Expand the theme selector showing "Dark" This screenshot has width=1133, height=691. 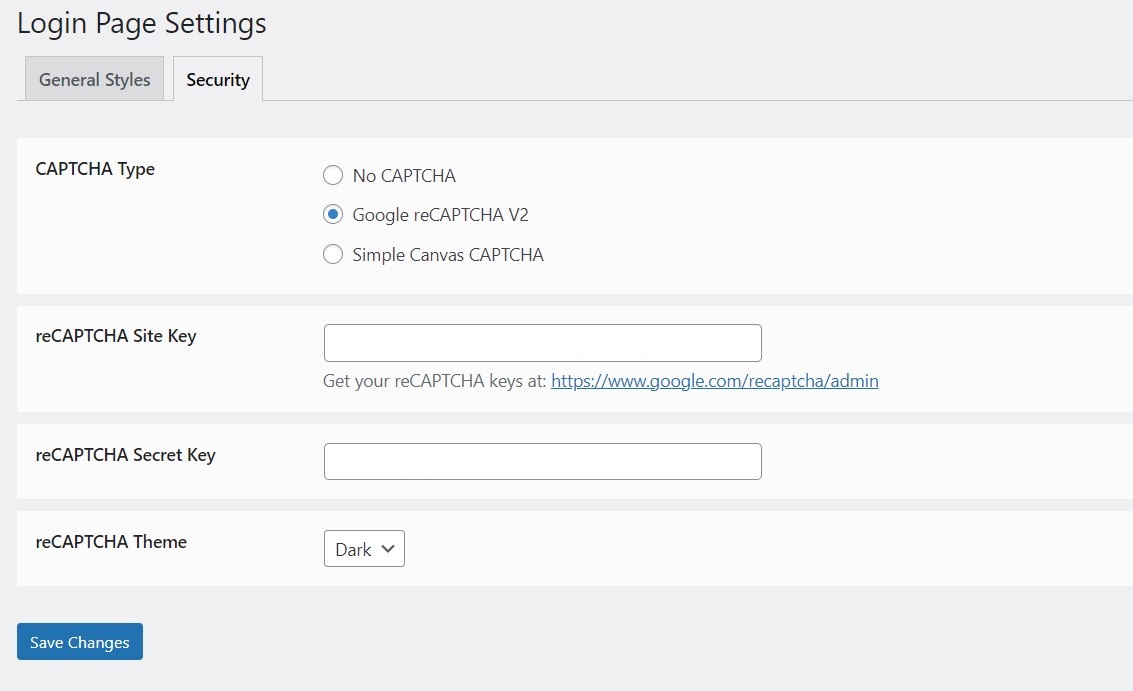(363, 548)
